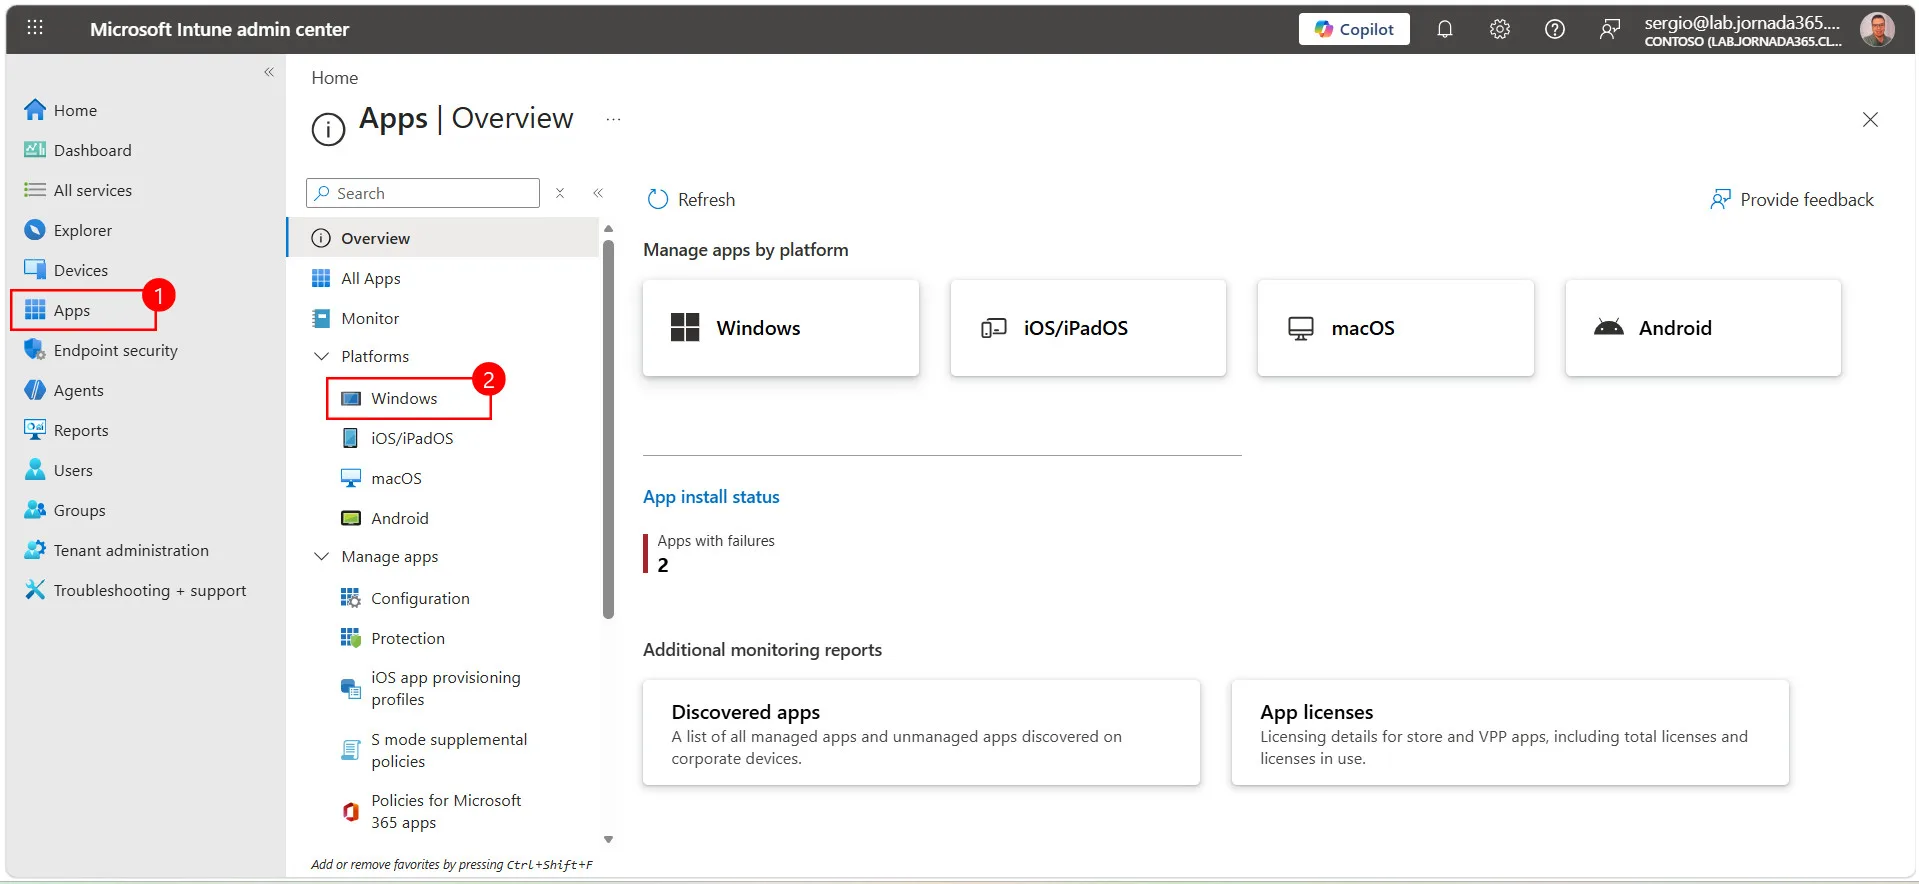Screen dimensions: 1919x884
Task: Click the feedback person icon in header
Action: click(1610, 29)
